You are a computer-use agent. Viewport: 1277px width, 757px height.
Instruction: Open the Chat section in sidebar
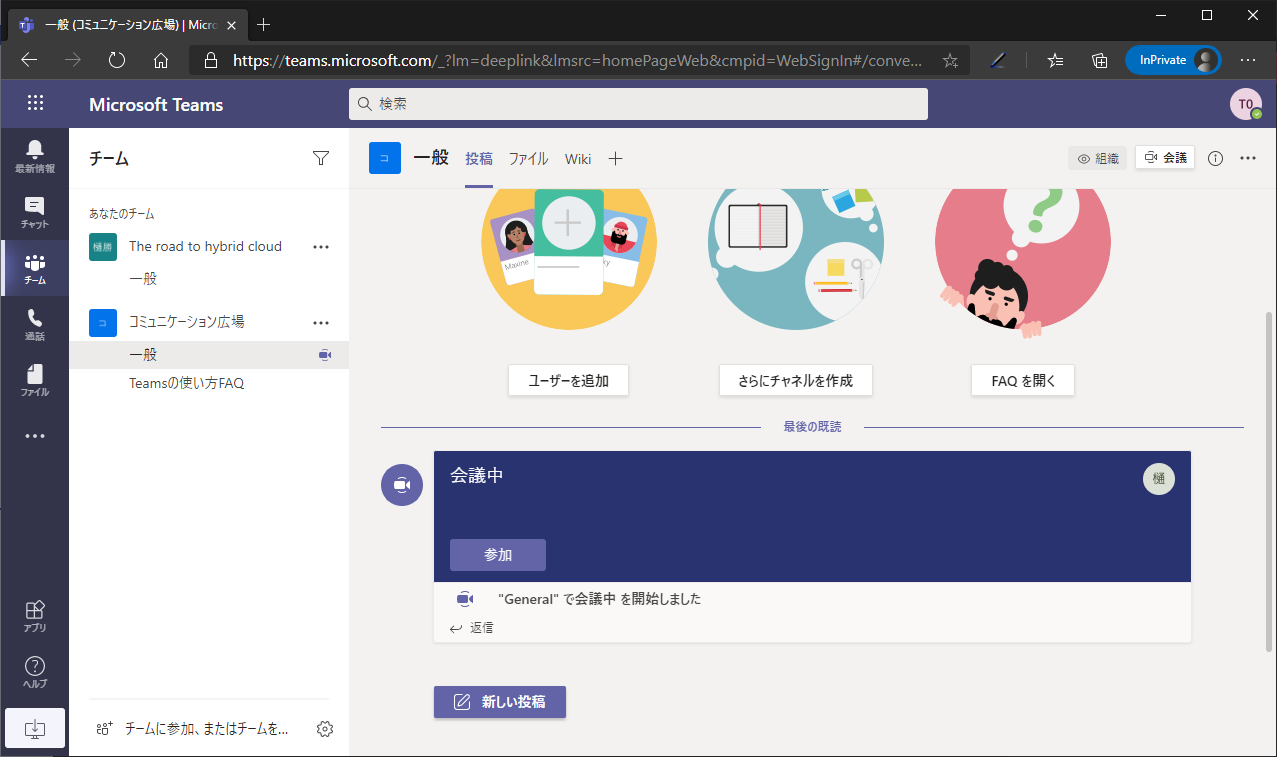(x=35, y=212)
